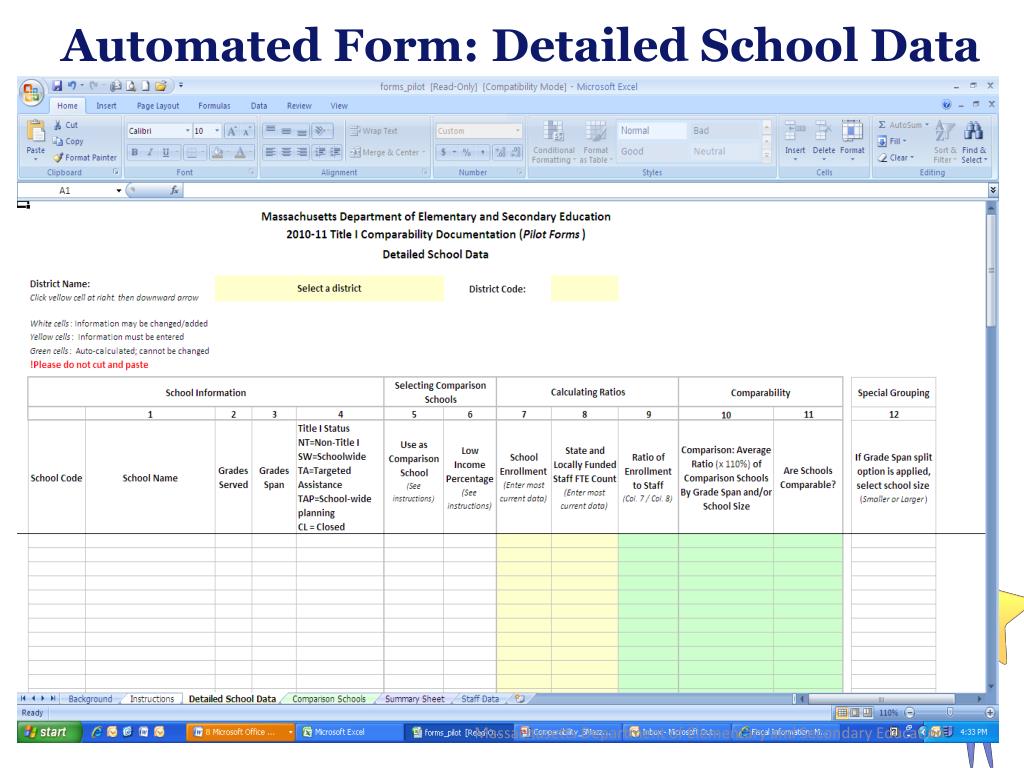Select the Format Painter brush

coord(85,157)
